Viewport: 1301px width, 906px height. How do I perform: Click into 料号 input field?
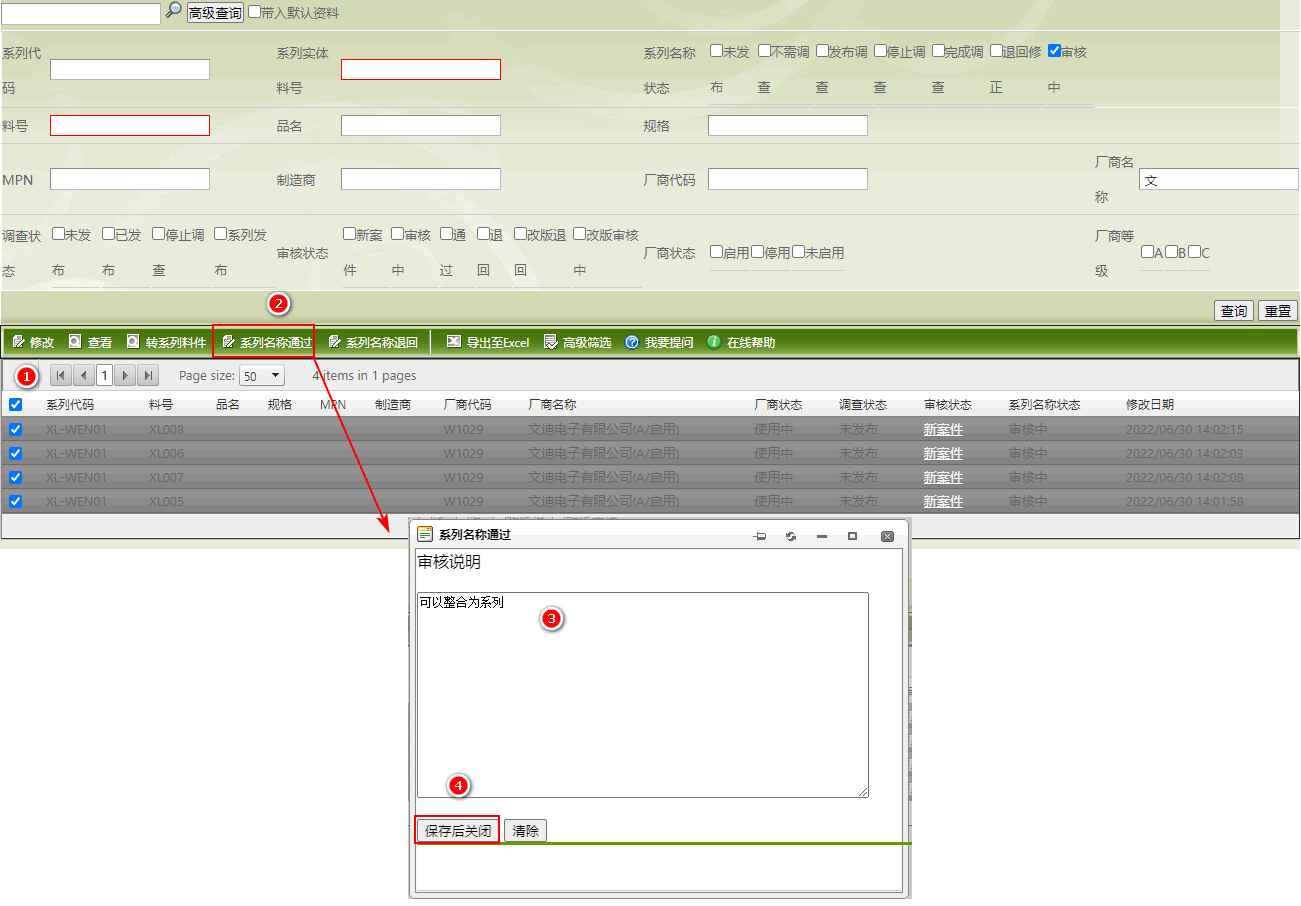tap(130, 125)
